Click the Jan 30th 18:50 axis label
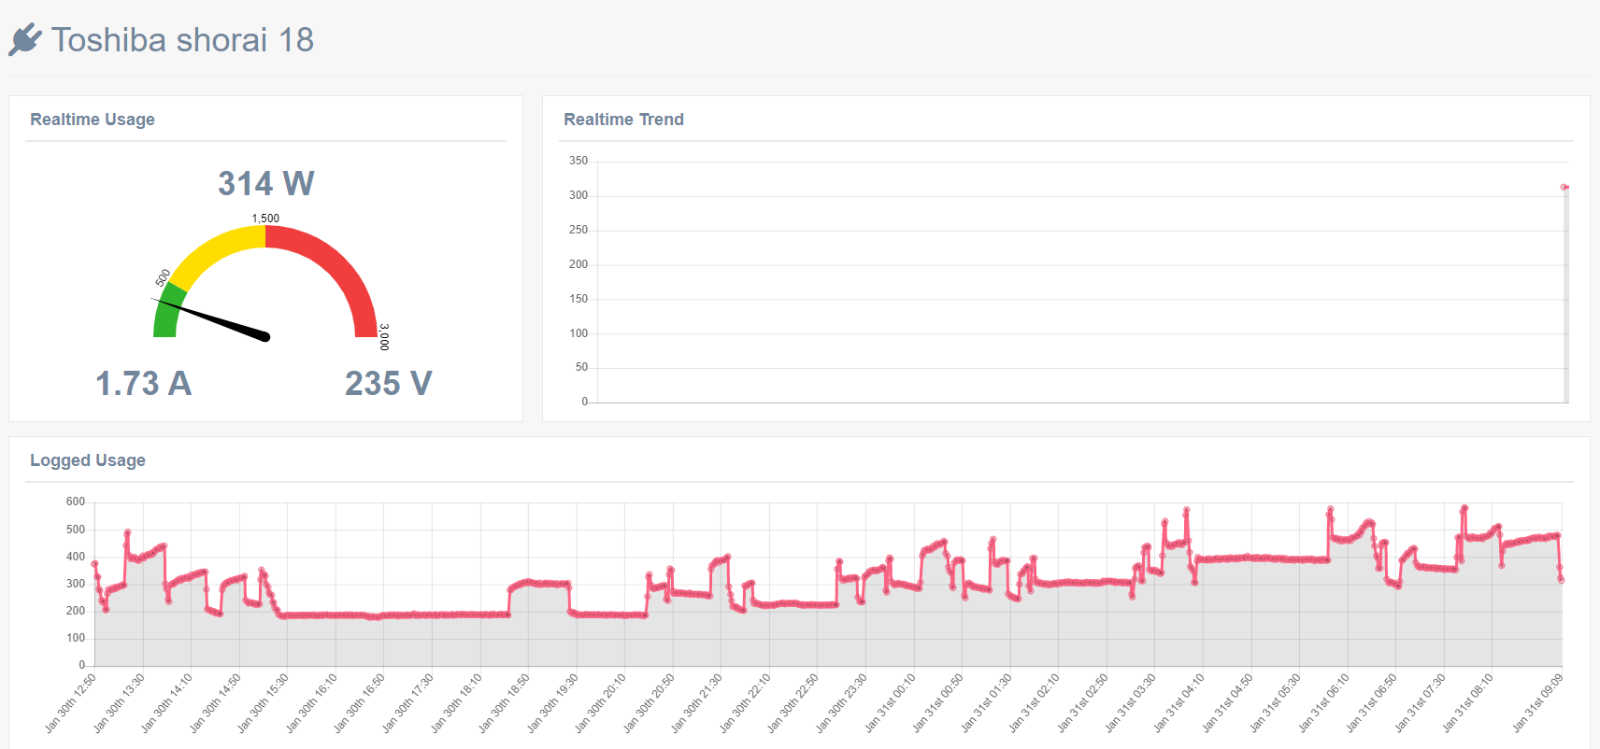The image size is (1600, 749). click(x=504, y=703)
